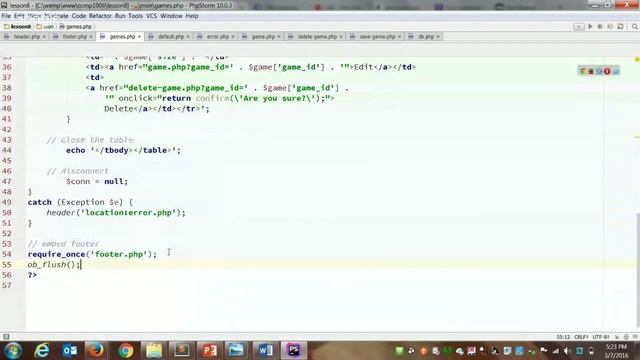Switch to the default.php tab
640x360 pixels.
168,37
